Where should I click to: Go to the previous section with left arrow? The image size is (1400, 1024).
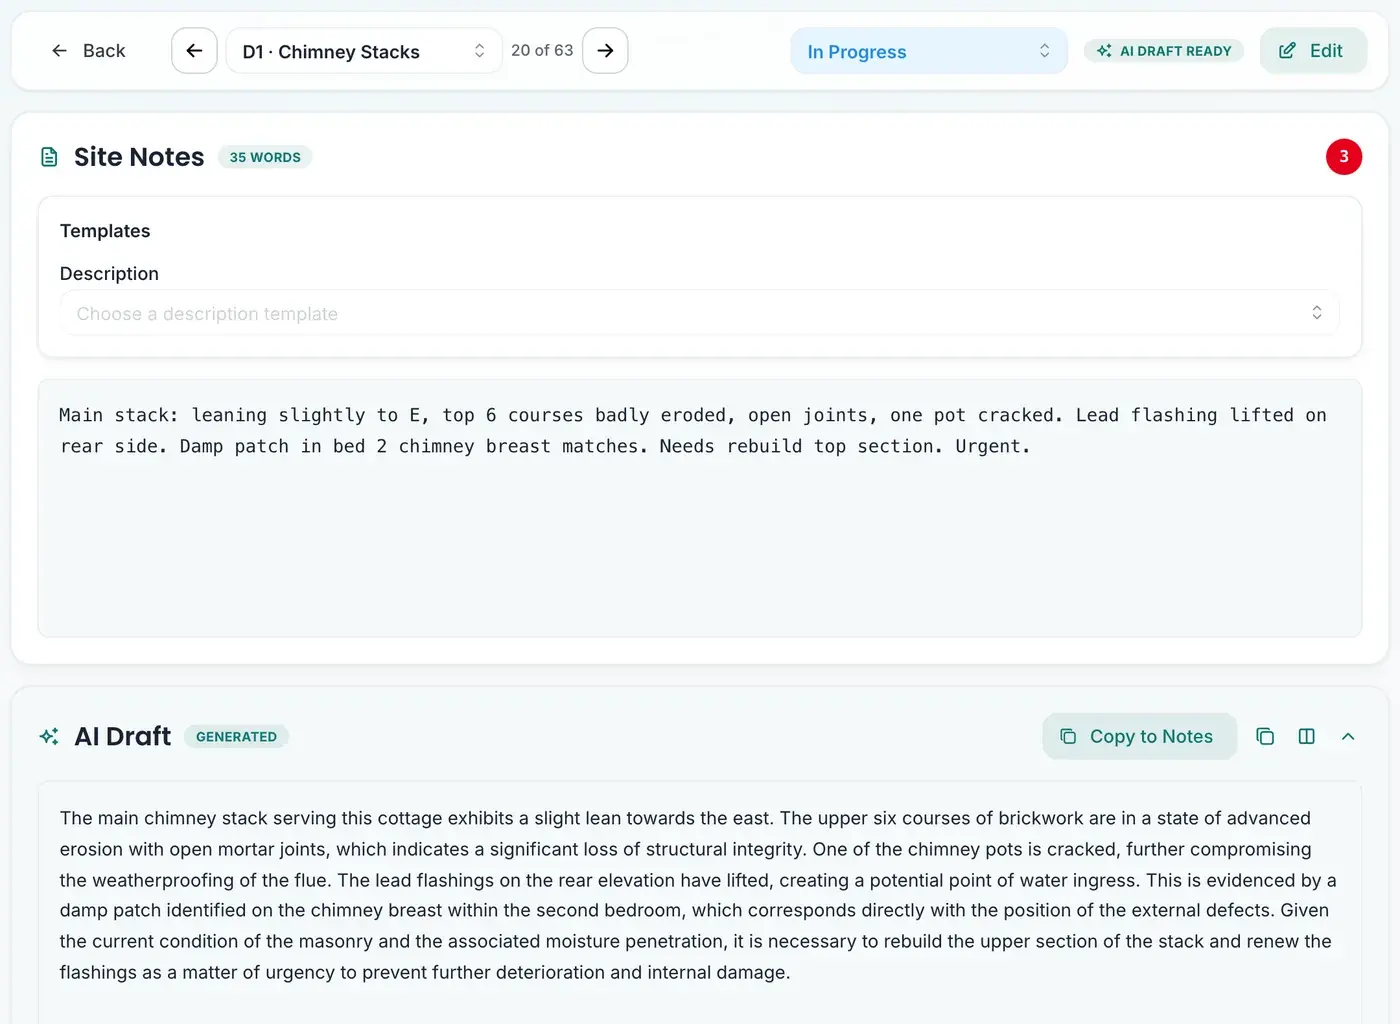pos(194,51)
